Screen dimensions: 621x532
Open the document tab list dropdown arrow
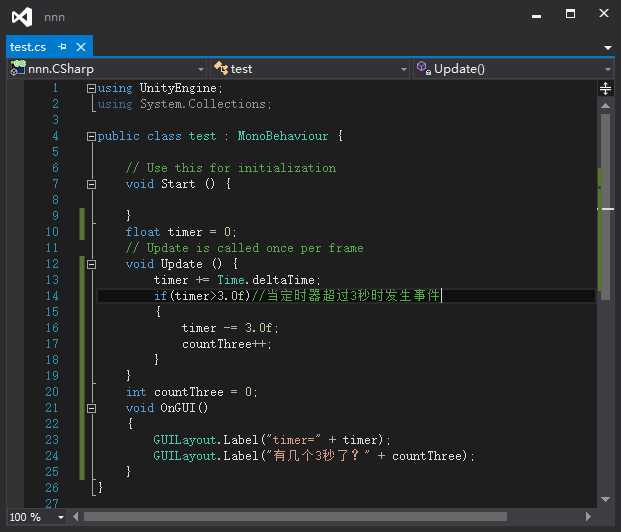(608, 48)
